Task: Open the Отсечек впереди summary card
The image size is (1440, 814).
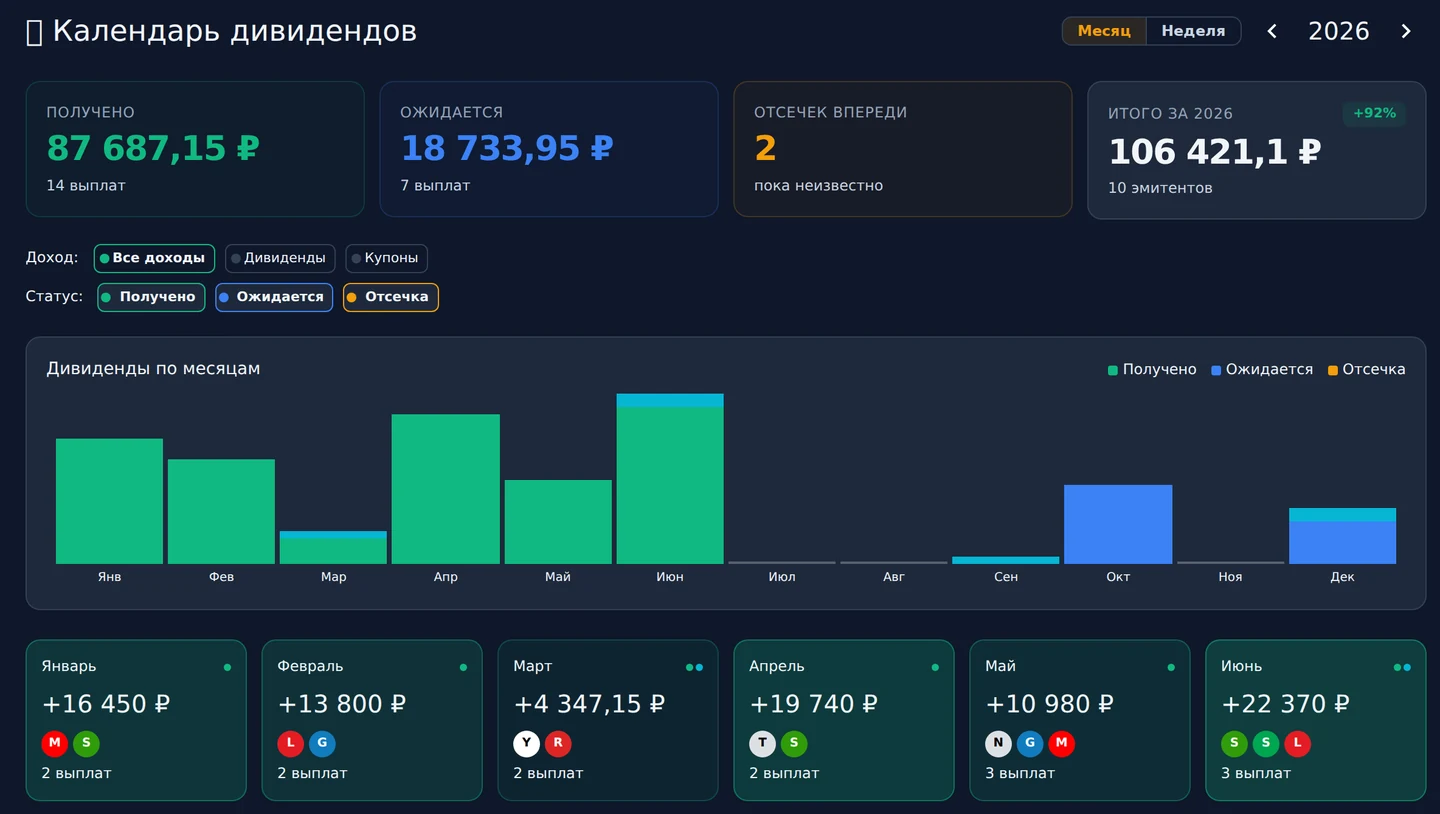Action: (x=903, y=149)
